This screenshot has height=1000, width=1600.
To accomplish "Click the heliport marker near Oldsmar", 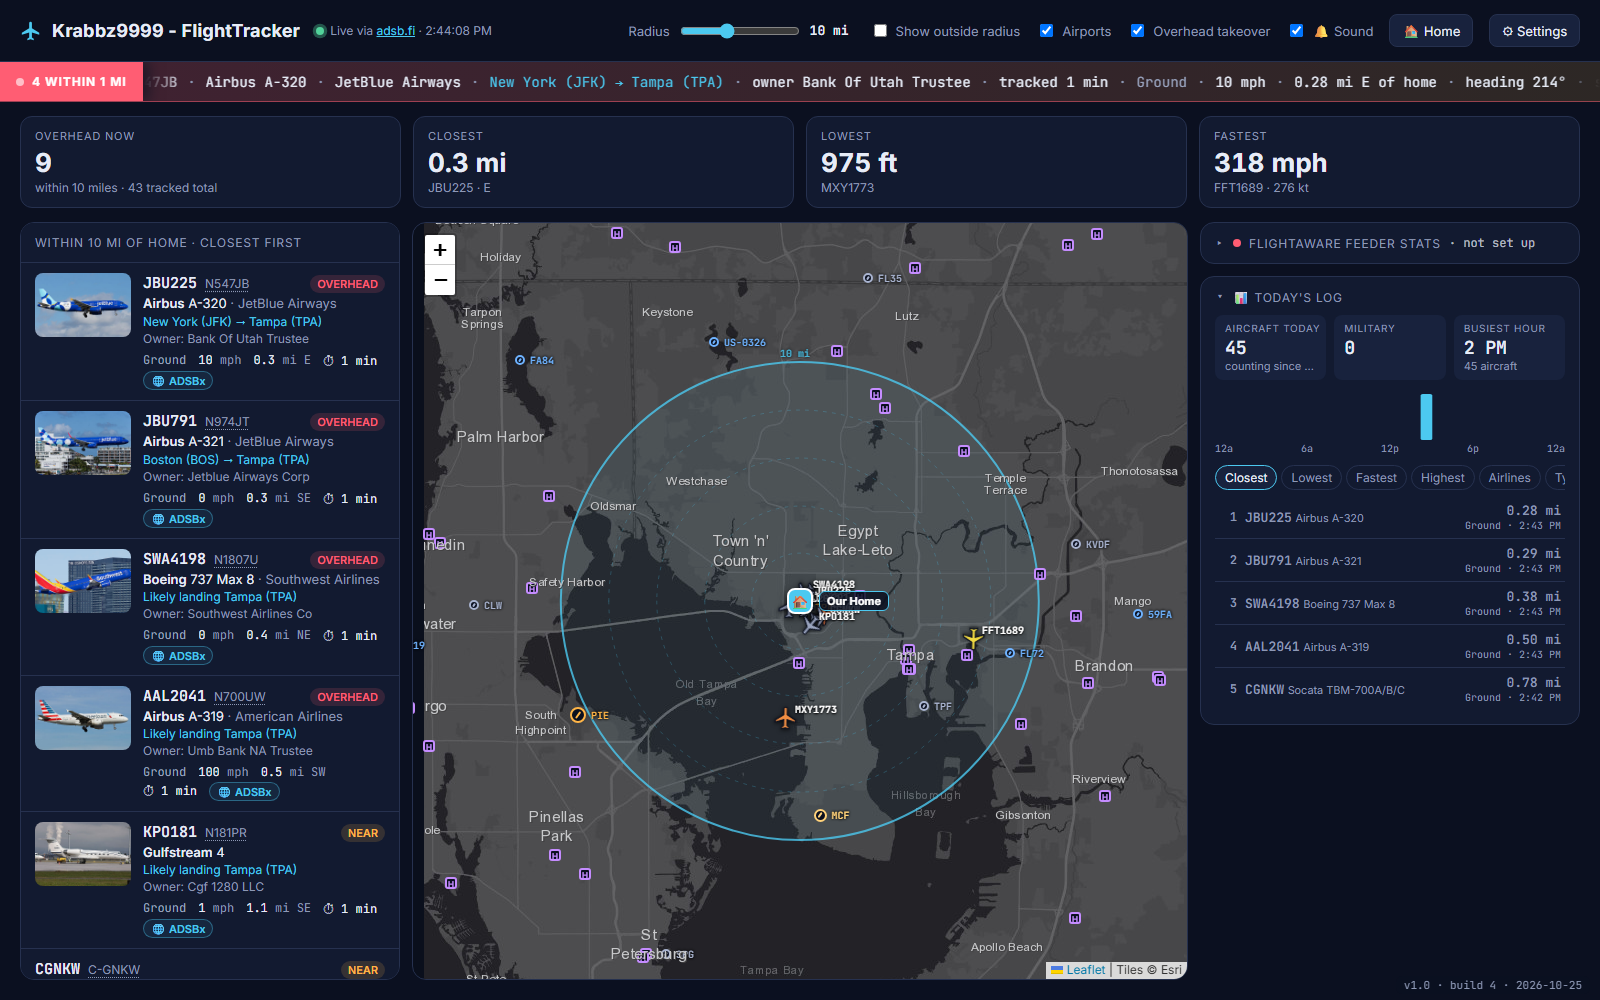I will point(549,496).
